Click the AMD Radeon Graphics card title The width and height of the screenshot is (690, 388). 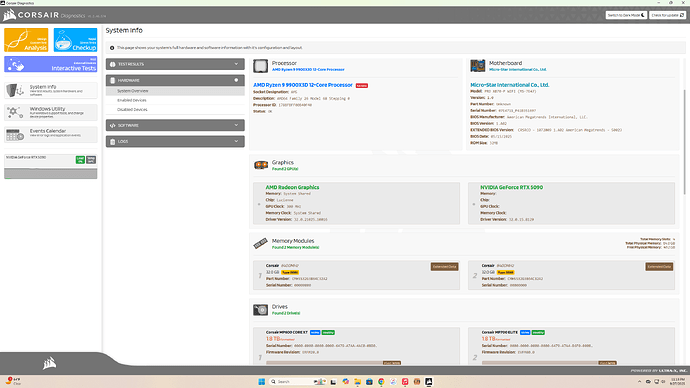292,187
